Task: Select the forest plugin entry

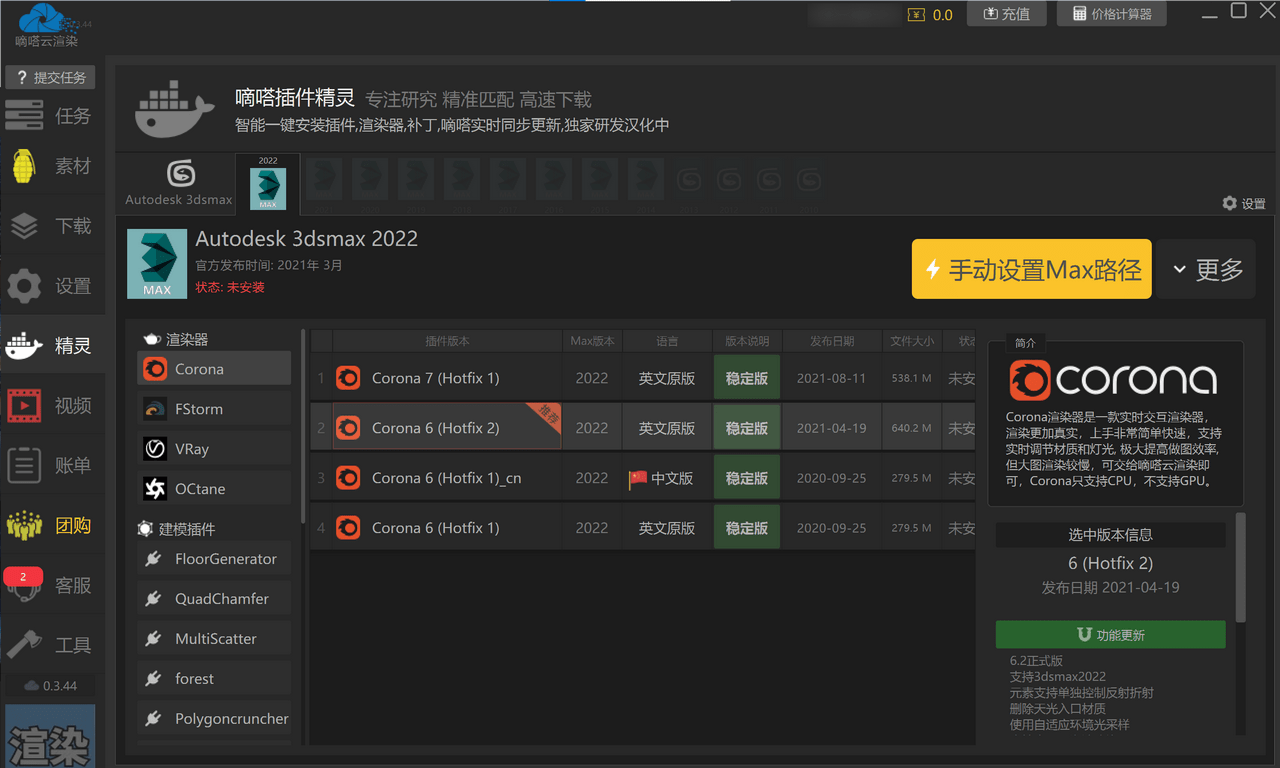Action: (x=213, y=678)
